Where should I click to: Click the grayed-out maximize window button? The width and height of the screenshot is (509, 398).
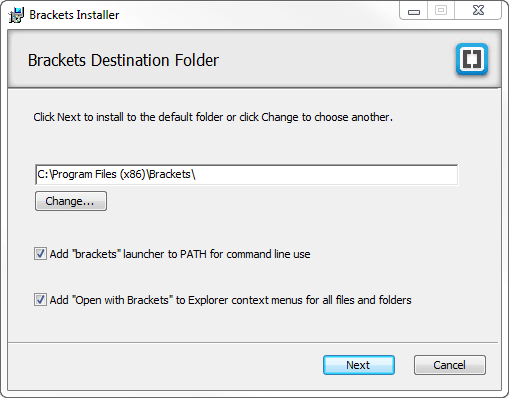click(441, 11)
